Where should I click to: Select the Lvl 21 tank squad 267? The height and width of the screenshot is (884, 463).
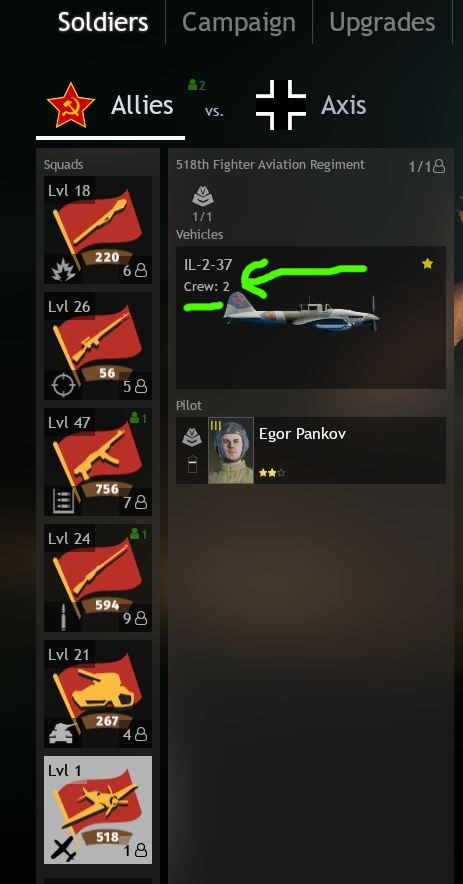(x=98, y=693)
